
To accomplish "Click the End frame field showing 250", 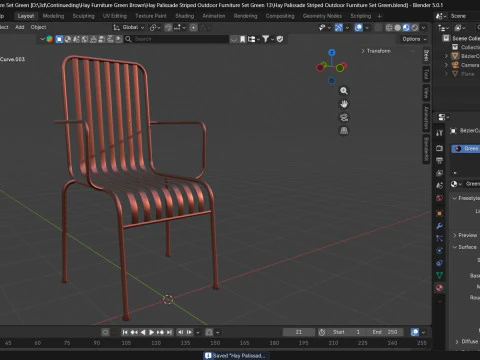I will [385, 332].
